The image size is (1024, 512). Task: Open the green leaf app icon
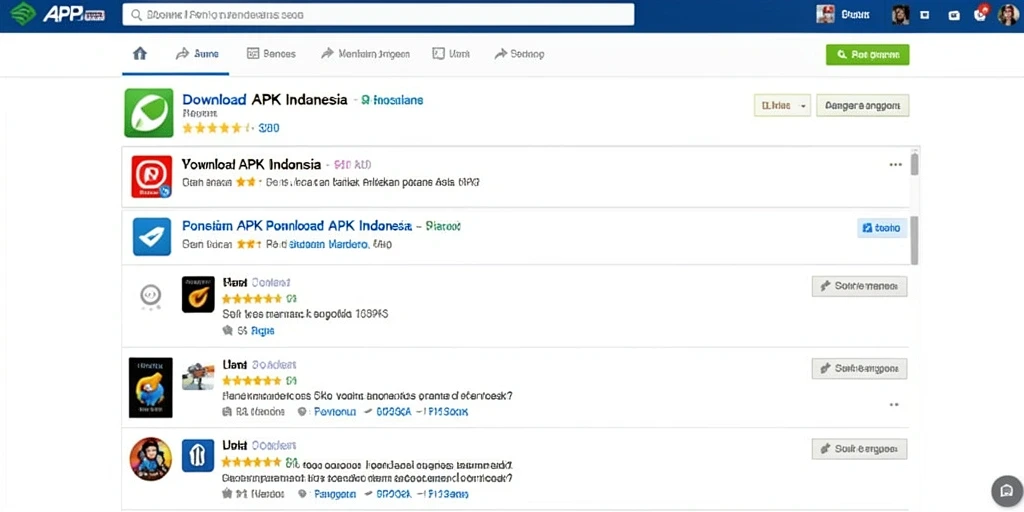[x=149, y=113]
